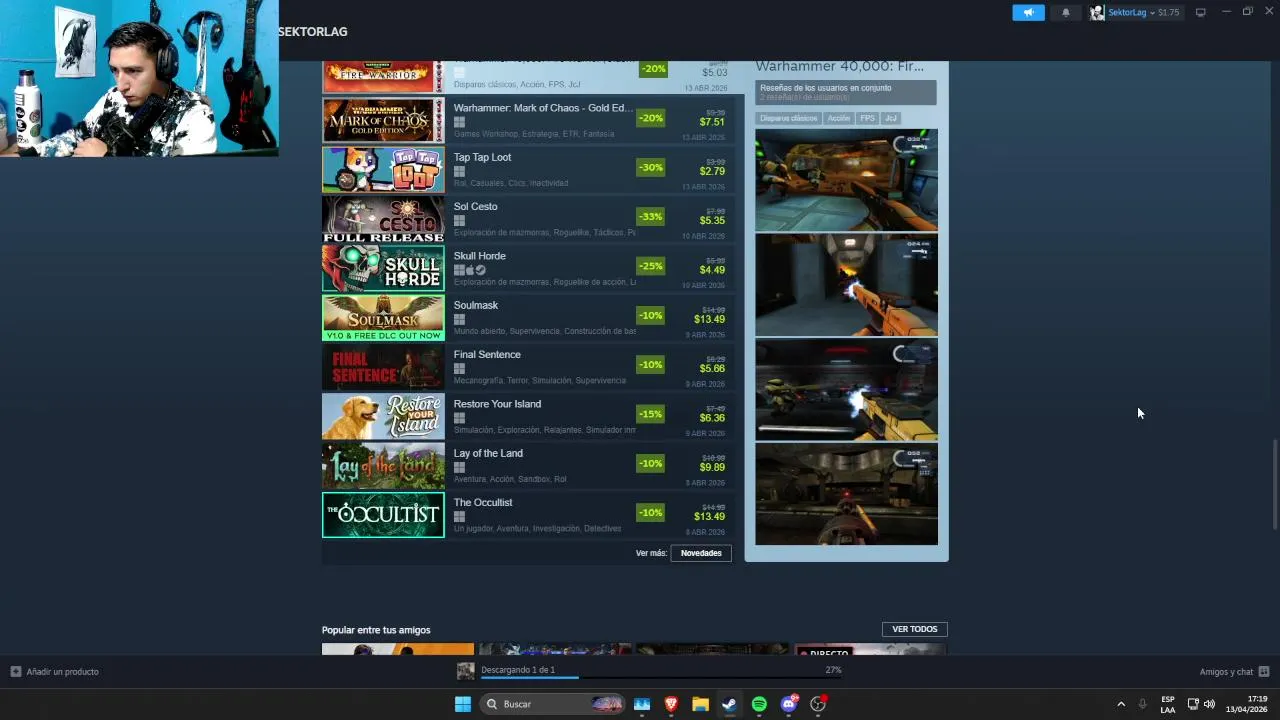The image size is (1280, 720).
Task: Click the $6.36 price of Restore Your Island
Action: click(x=712, y=418)
